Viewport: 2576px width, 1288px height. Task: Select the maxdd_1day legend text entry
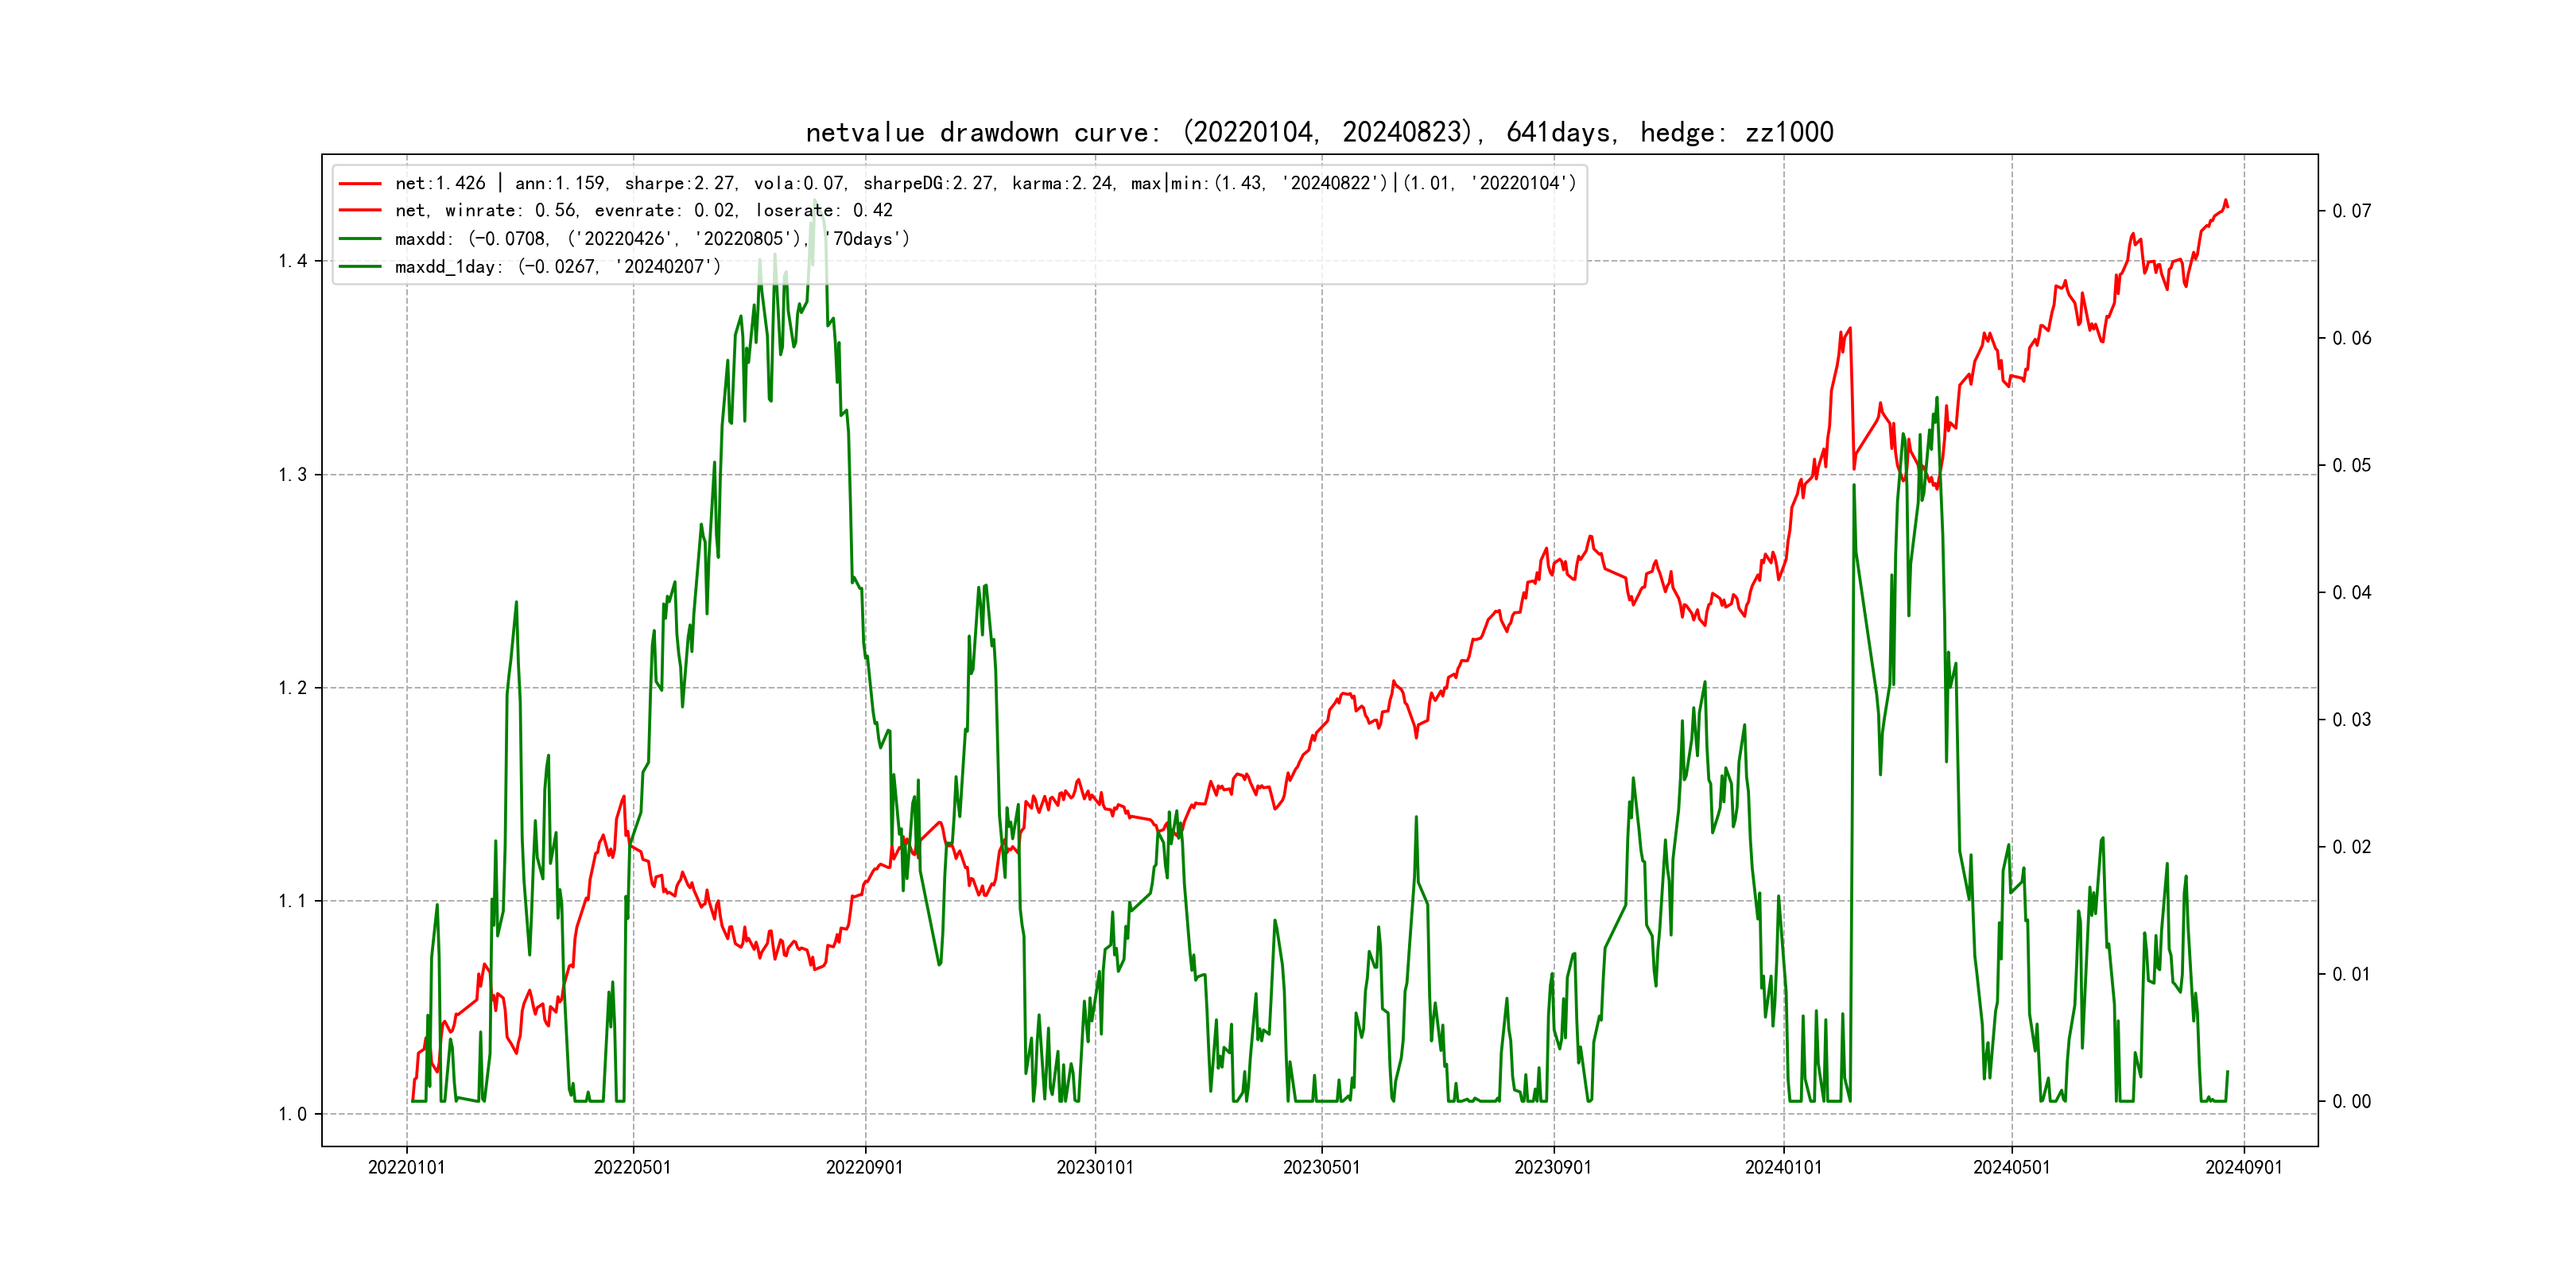coord(557,267)
